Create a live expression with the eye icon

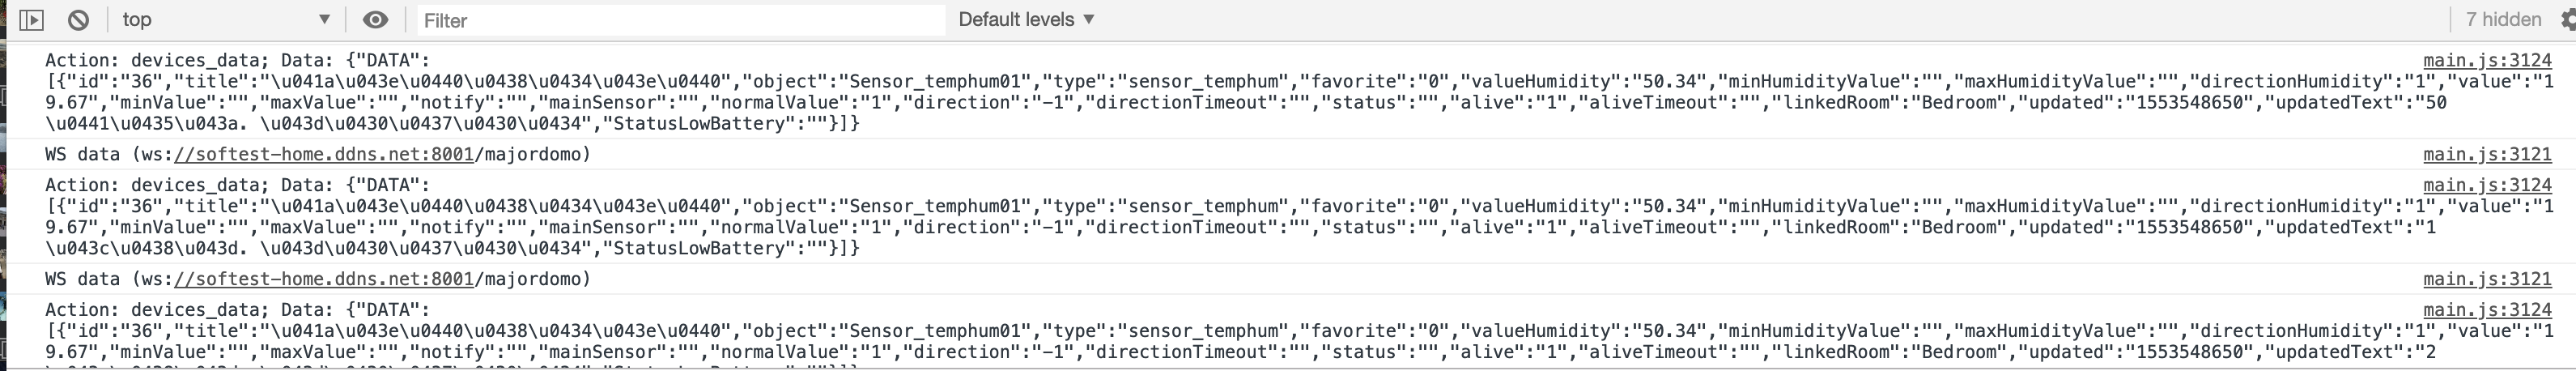375,20
